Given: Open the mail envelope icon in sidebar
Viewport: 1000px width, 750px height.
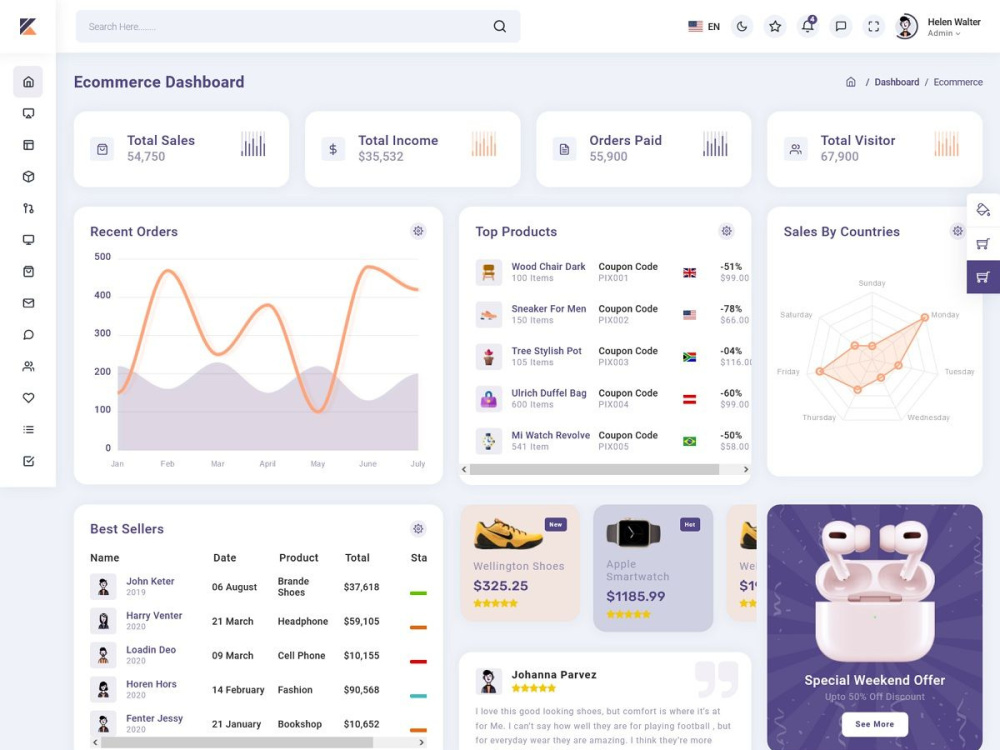Looking at the screenshot, I should point(28,303).
